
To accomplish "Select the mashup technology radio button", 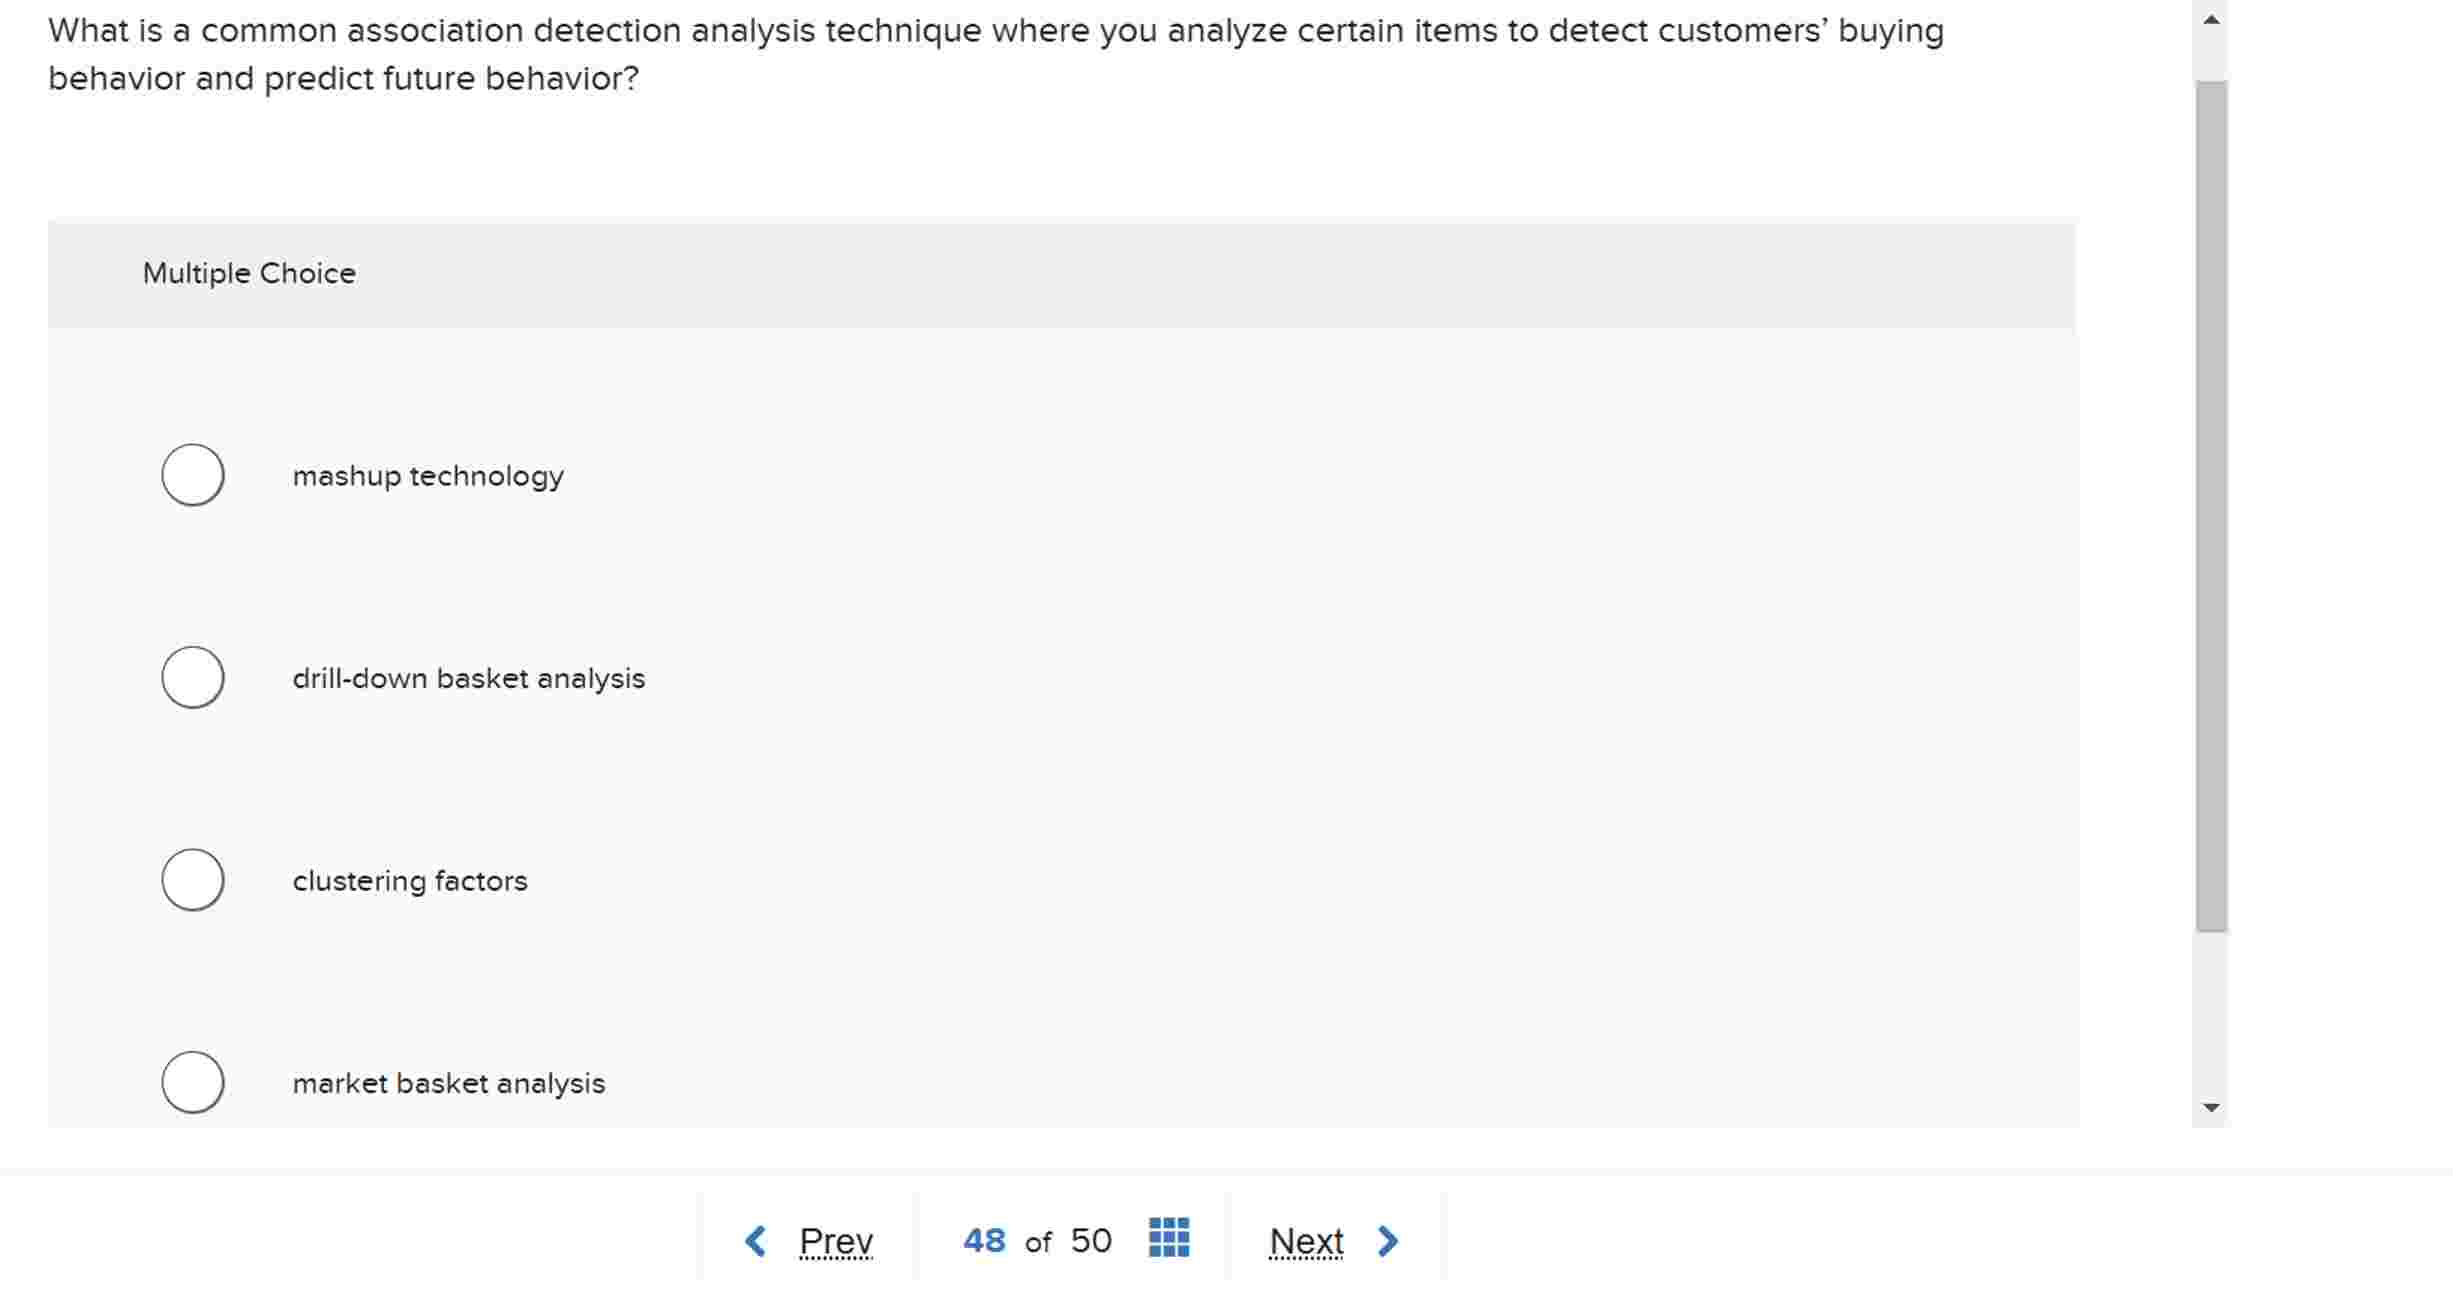I will click(192, 475).
